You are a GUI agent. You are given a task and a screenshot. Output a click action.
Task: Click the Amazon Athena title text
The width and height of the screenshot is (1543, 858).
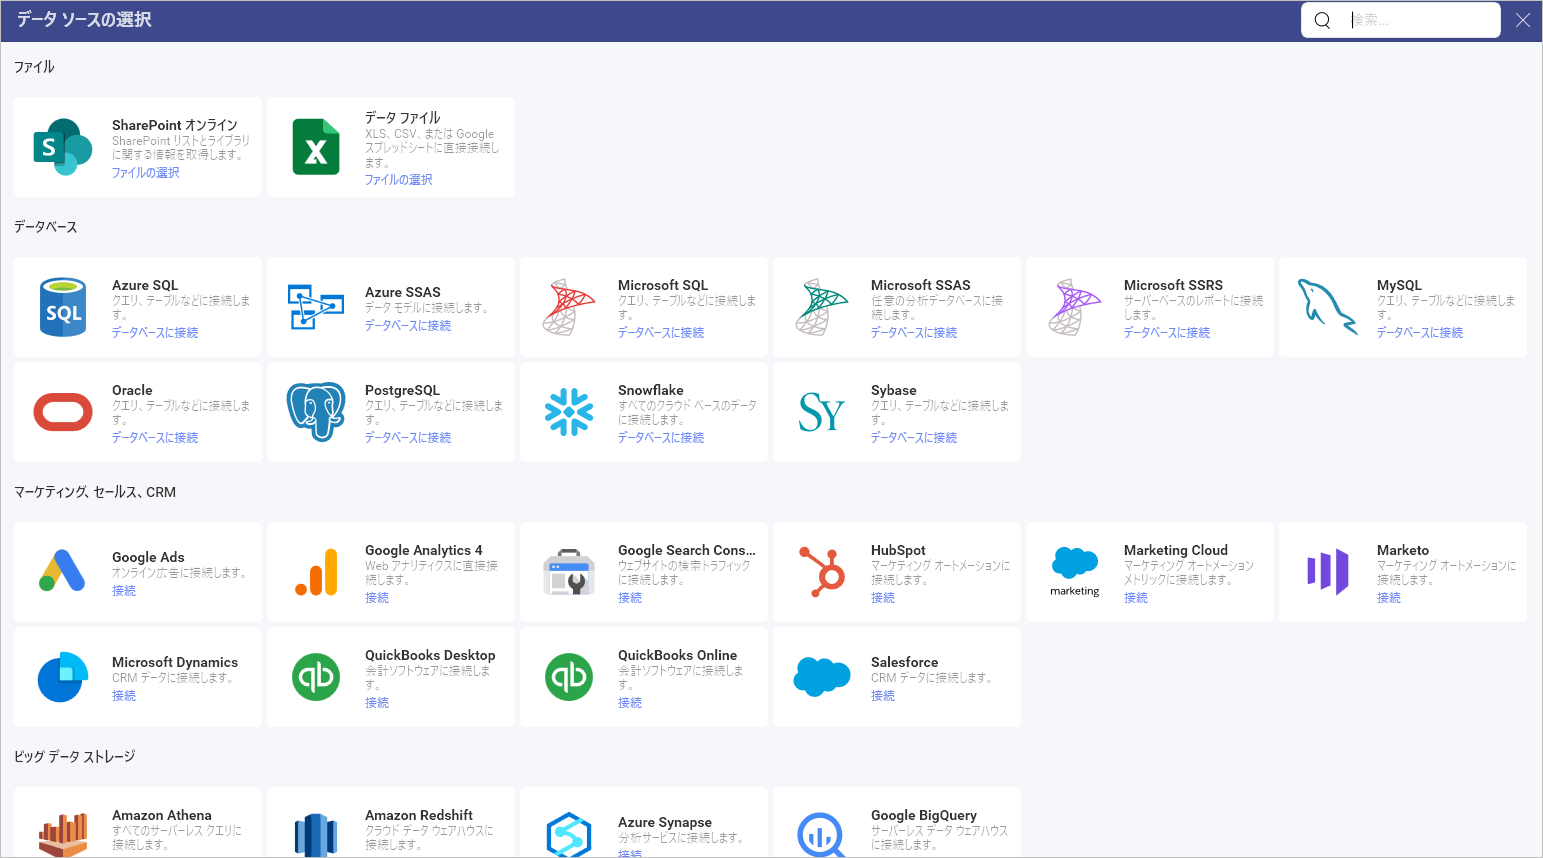point(162,815)
